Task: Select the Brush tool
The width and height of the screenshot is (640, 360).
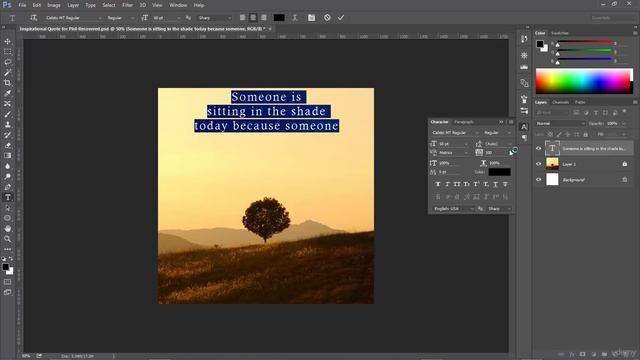Action: coord(8,114)
